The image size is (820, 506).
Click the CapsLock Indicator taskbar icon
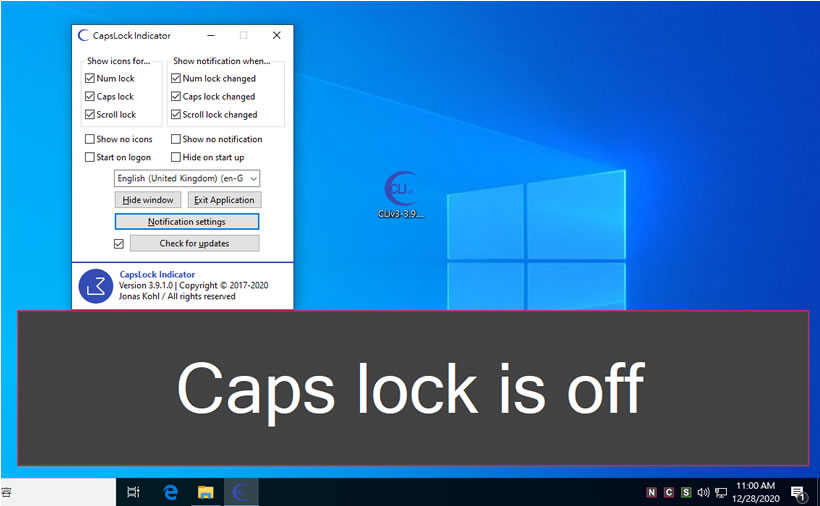pos(240,492)
